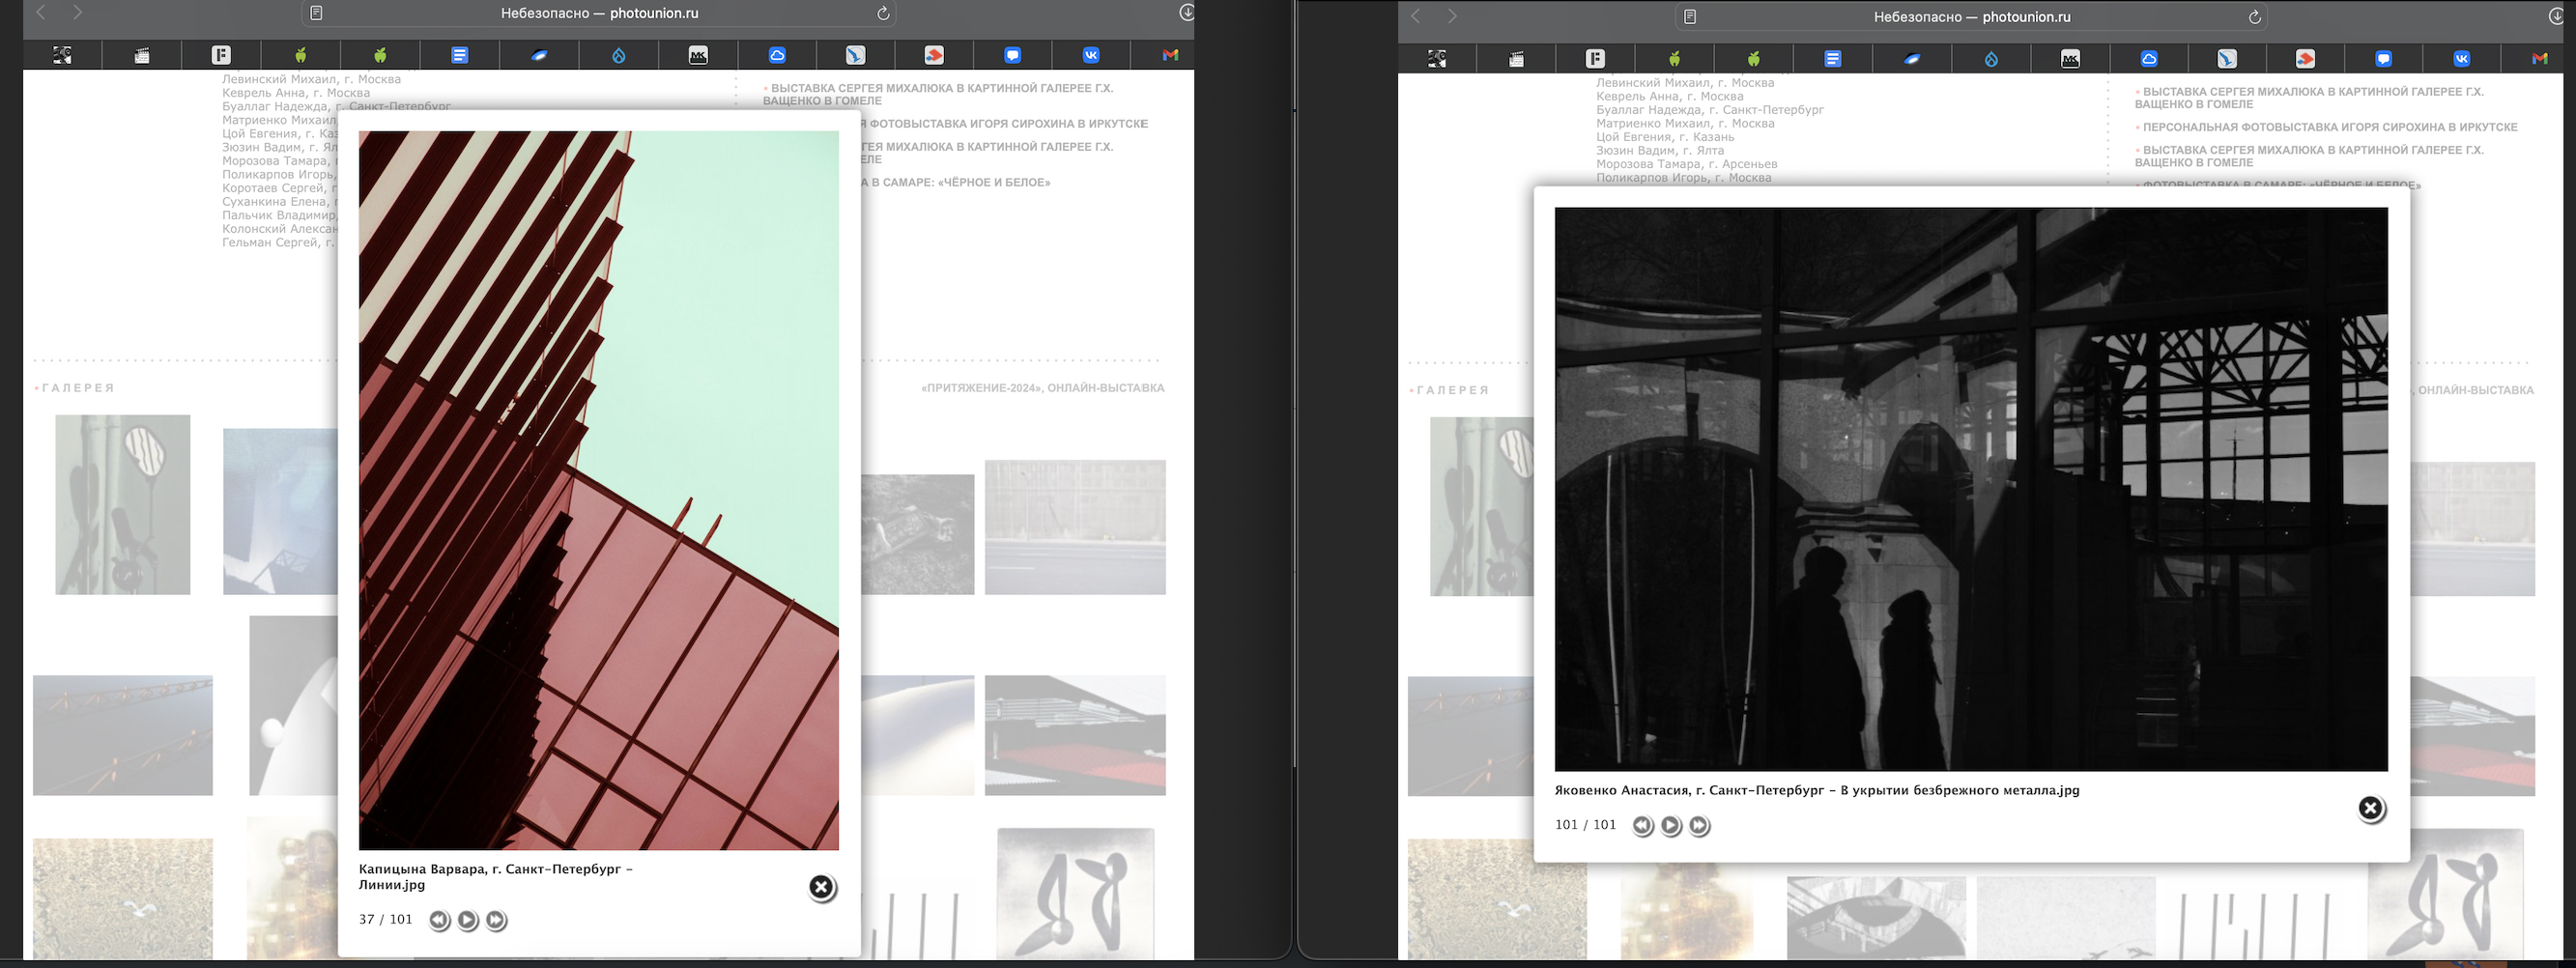Viewport: 2576px width, 968px height.
Task: Open the В САМАРЕ: «ЧЁРНОЕ И БЕЛОЕ» link in the left window
Action: click(x=957, y=183)
